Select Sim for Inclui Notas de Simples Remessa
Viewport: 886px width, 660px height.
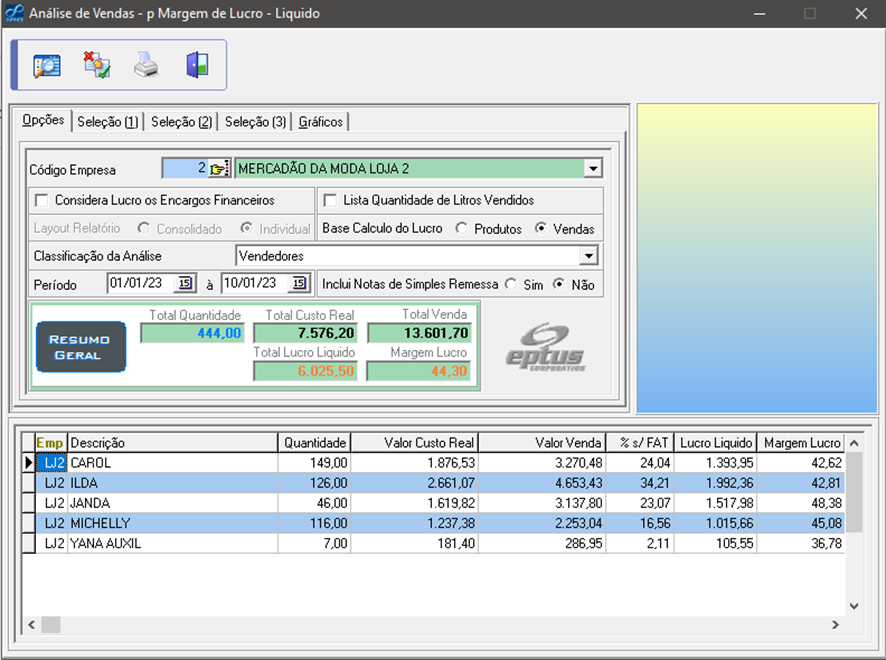pos(511,285)
